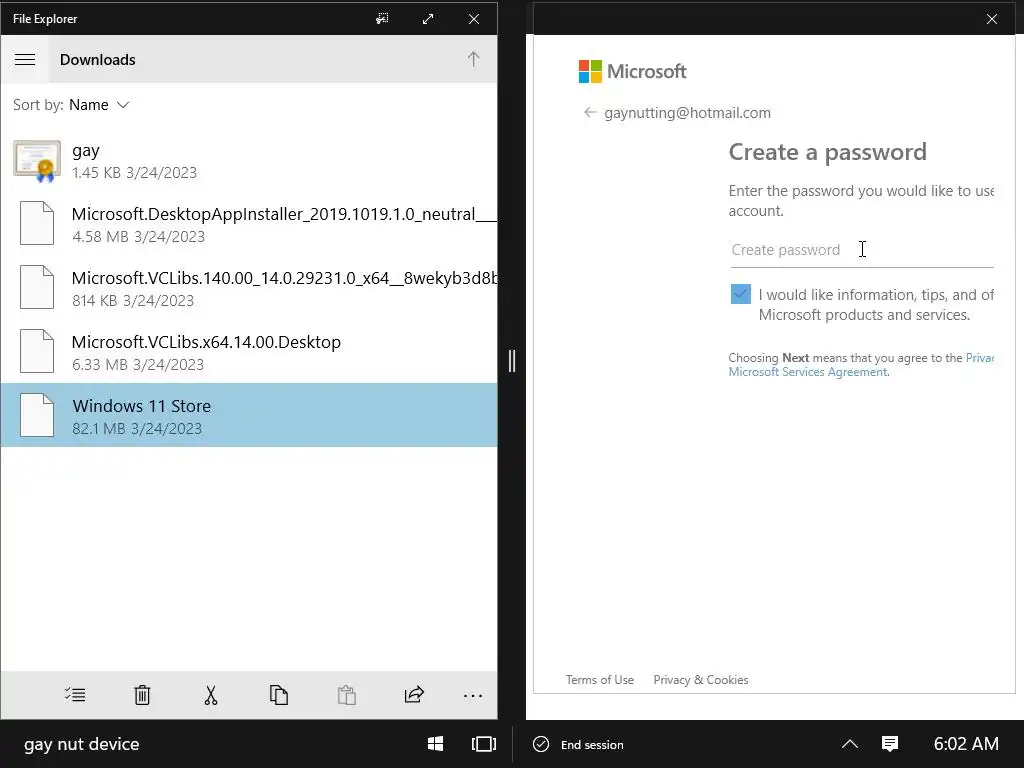The height and width of the screenshot is (768, 1024).
Task: Go back using arrow beside gaynutting@hotmail.com
Action: click(590, 112)
